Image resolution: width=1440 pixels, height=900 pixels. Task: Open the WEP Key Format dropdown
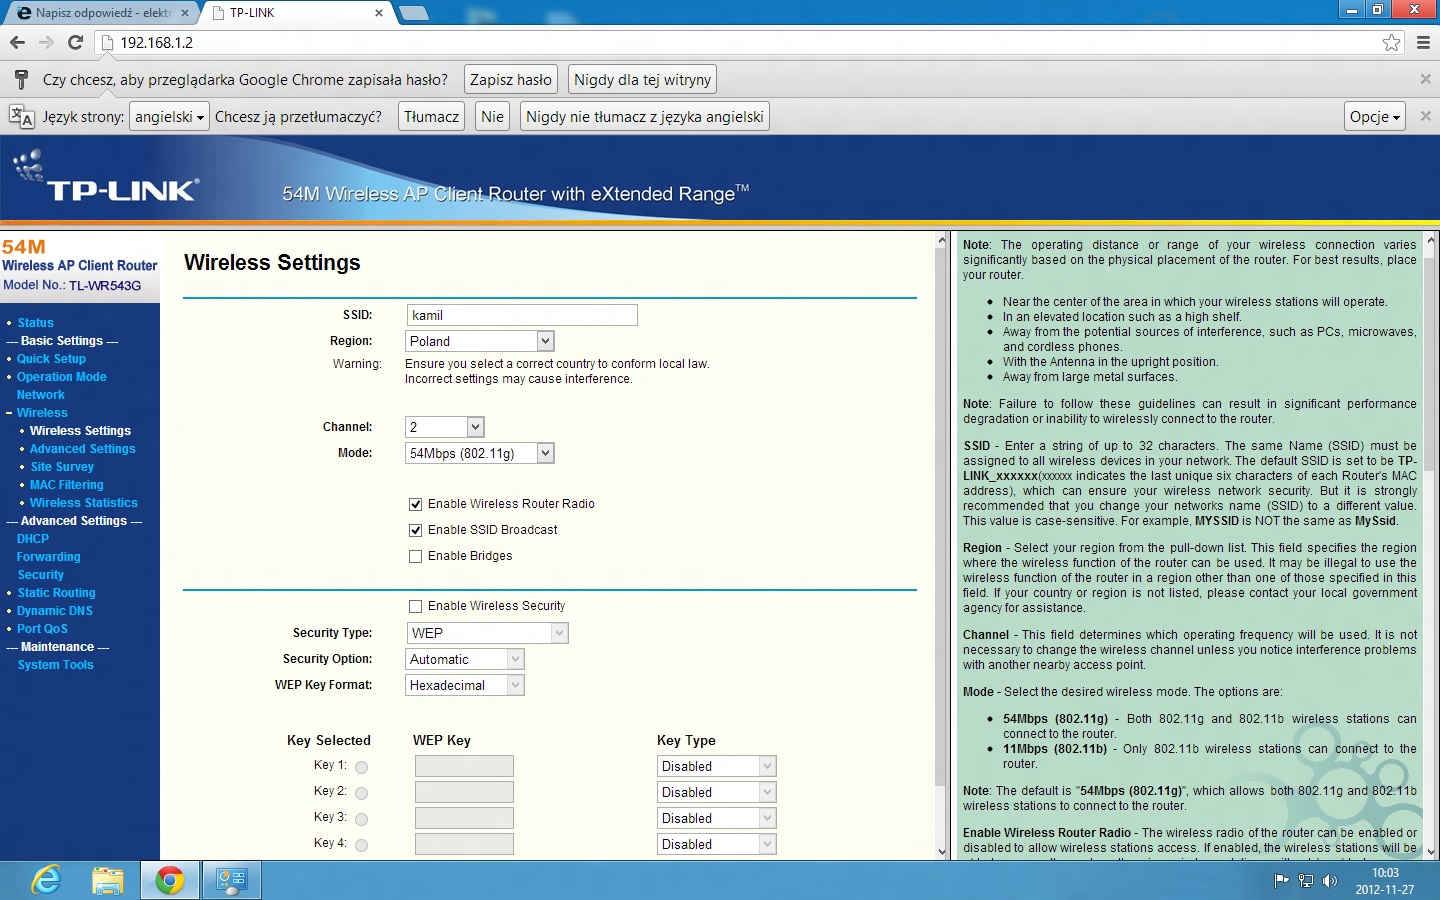pos(465,685)
